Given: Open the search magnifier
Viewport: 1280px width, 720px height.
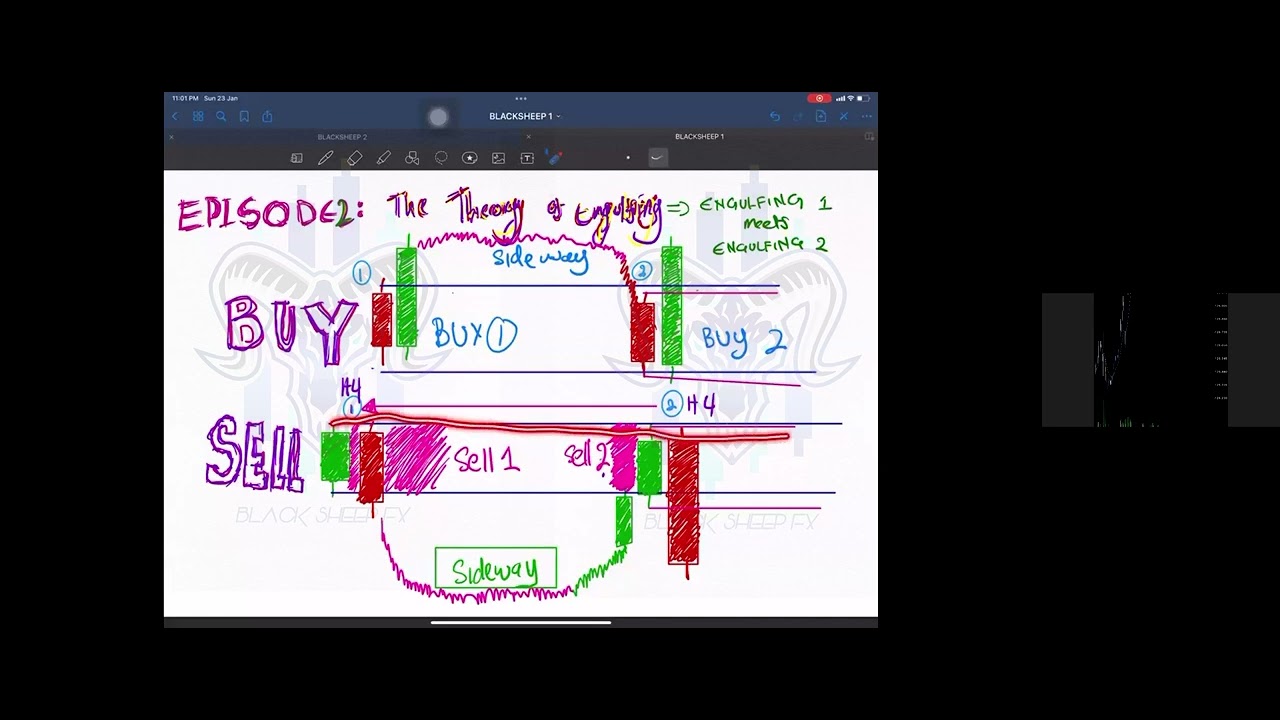Looking at the screenshot, I should click(x=221, y=117).
